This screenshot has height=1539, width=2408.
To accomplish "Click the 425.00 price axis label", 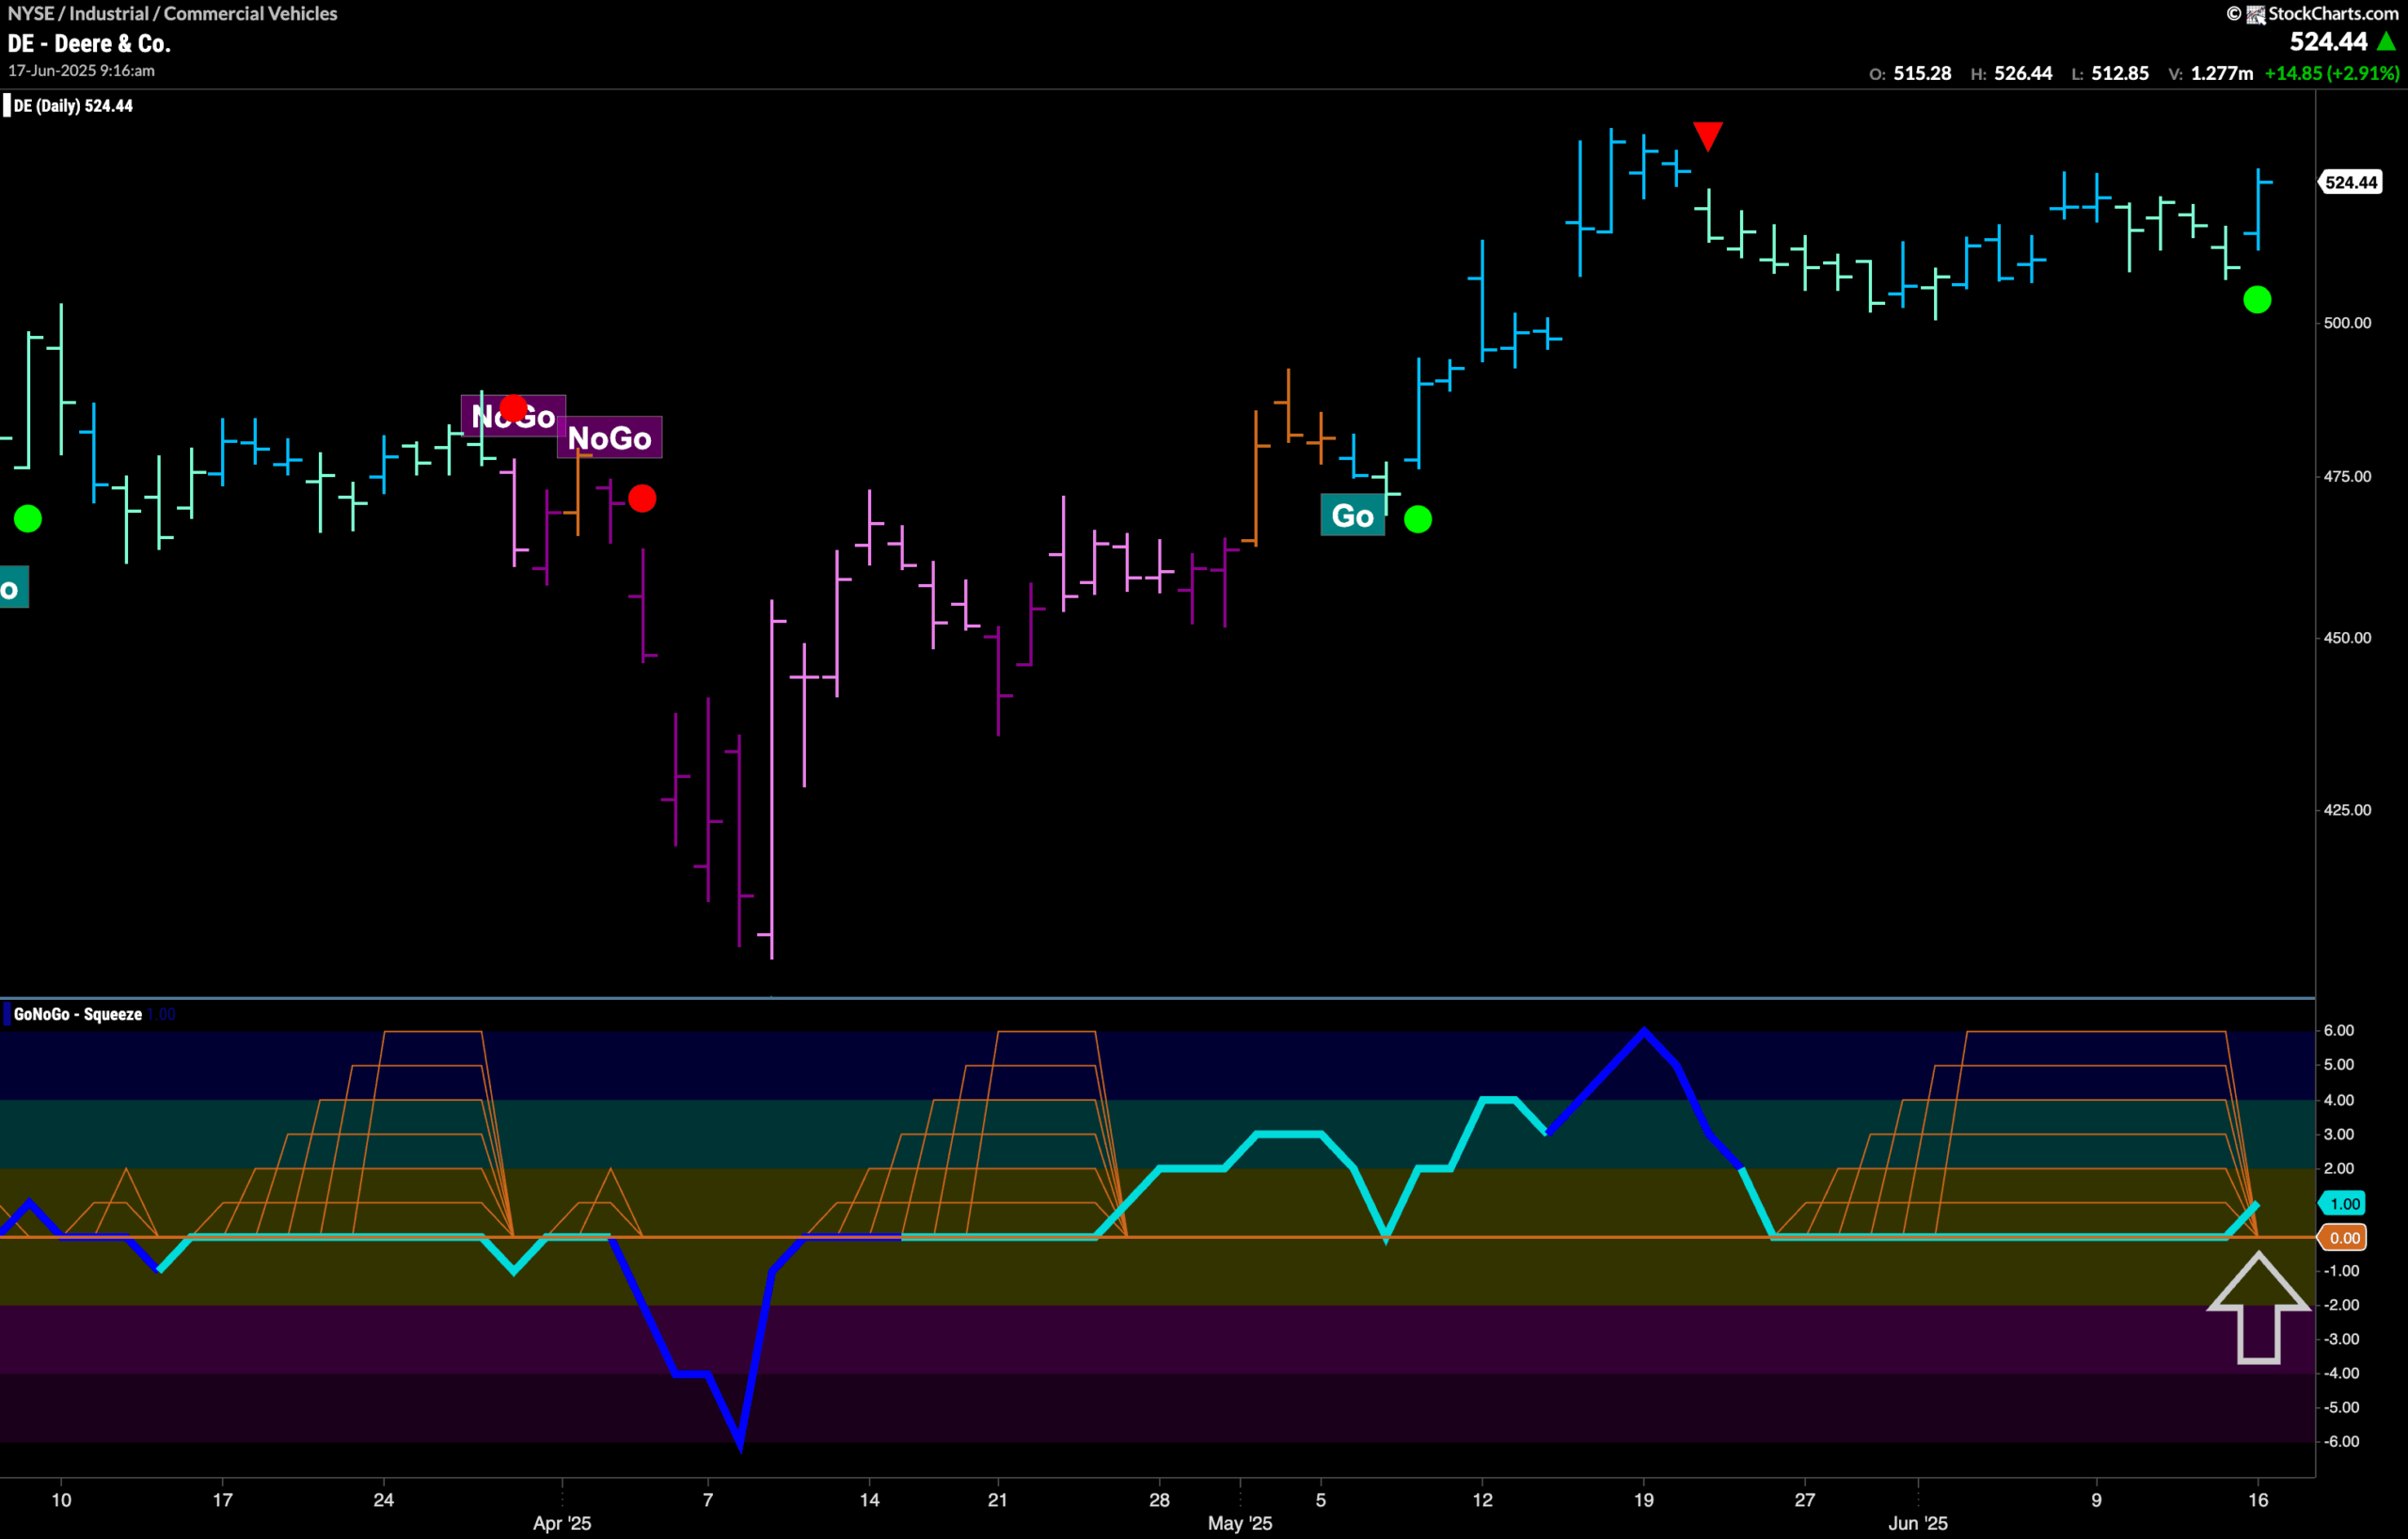I will pos(2347,810).
